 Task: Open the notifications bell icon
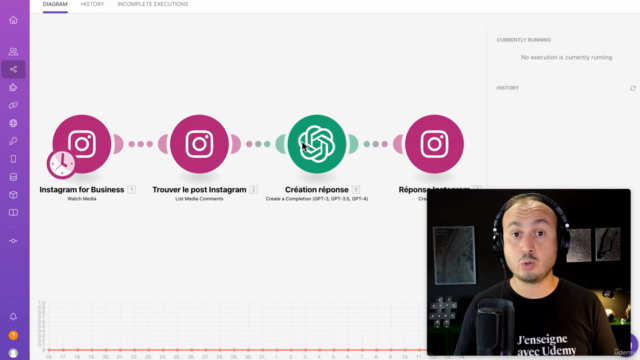(x=13, y=317)
